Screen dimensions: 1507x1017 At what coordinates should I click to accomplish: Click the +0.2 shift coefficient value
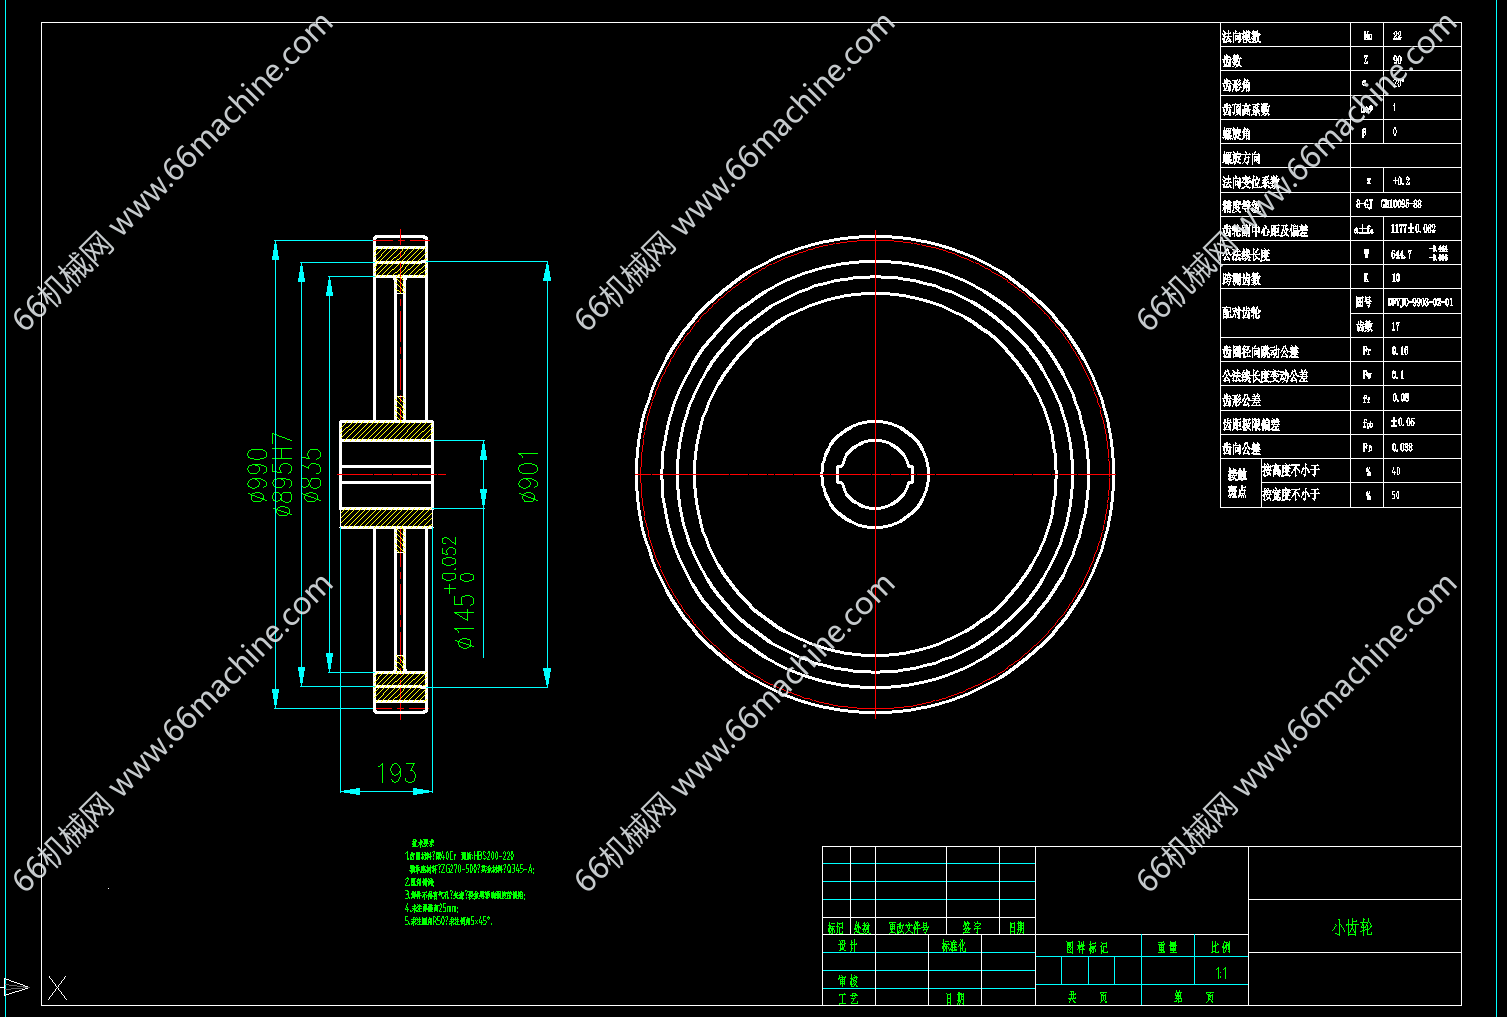1401,181
